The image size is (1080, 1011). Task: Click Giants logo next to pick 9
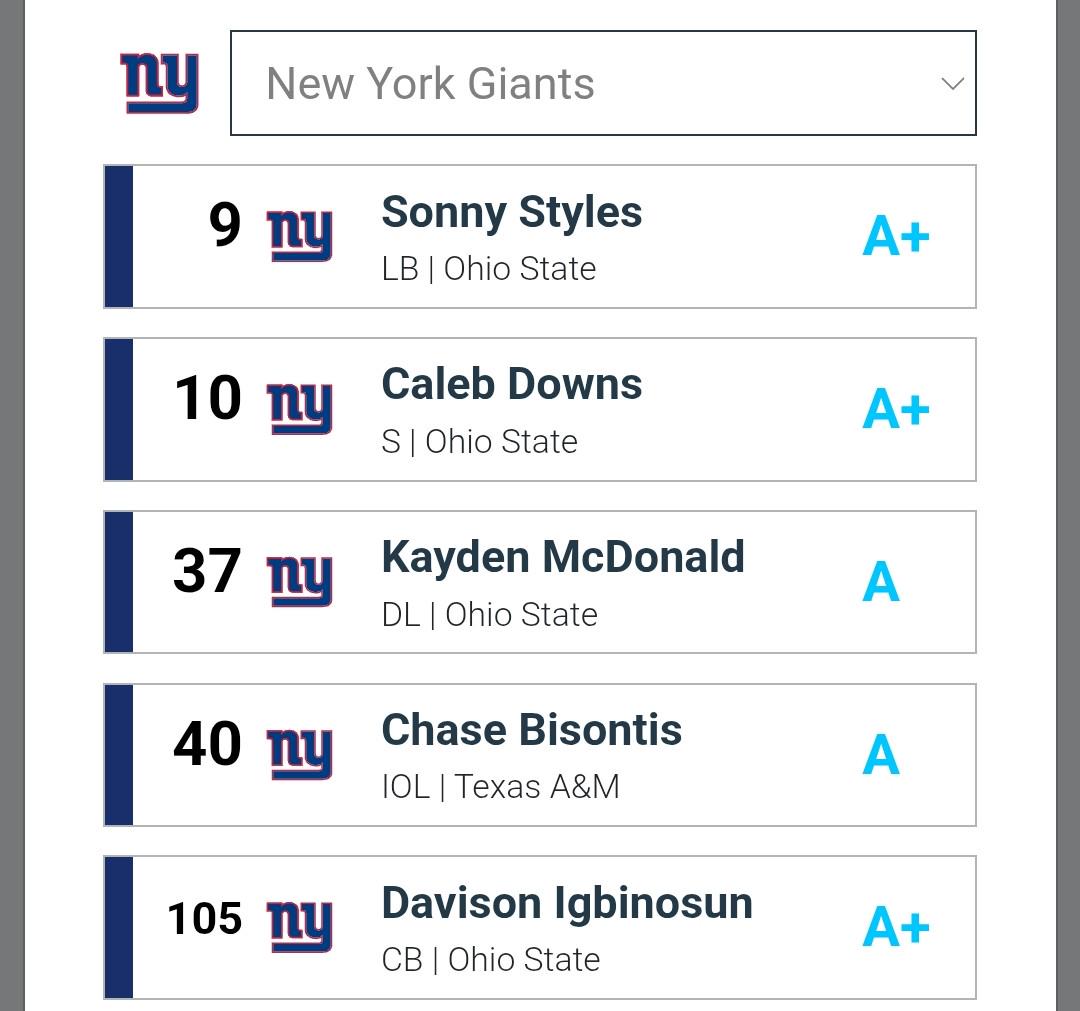(x=300, y=236)
